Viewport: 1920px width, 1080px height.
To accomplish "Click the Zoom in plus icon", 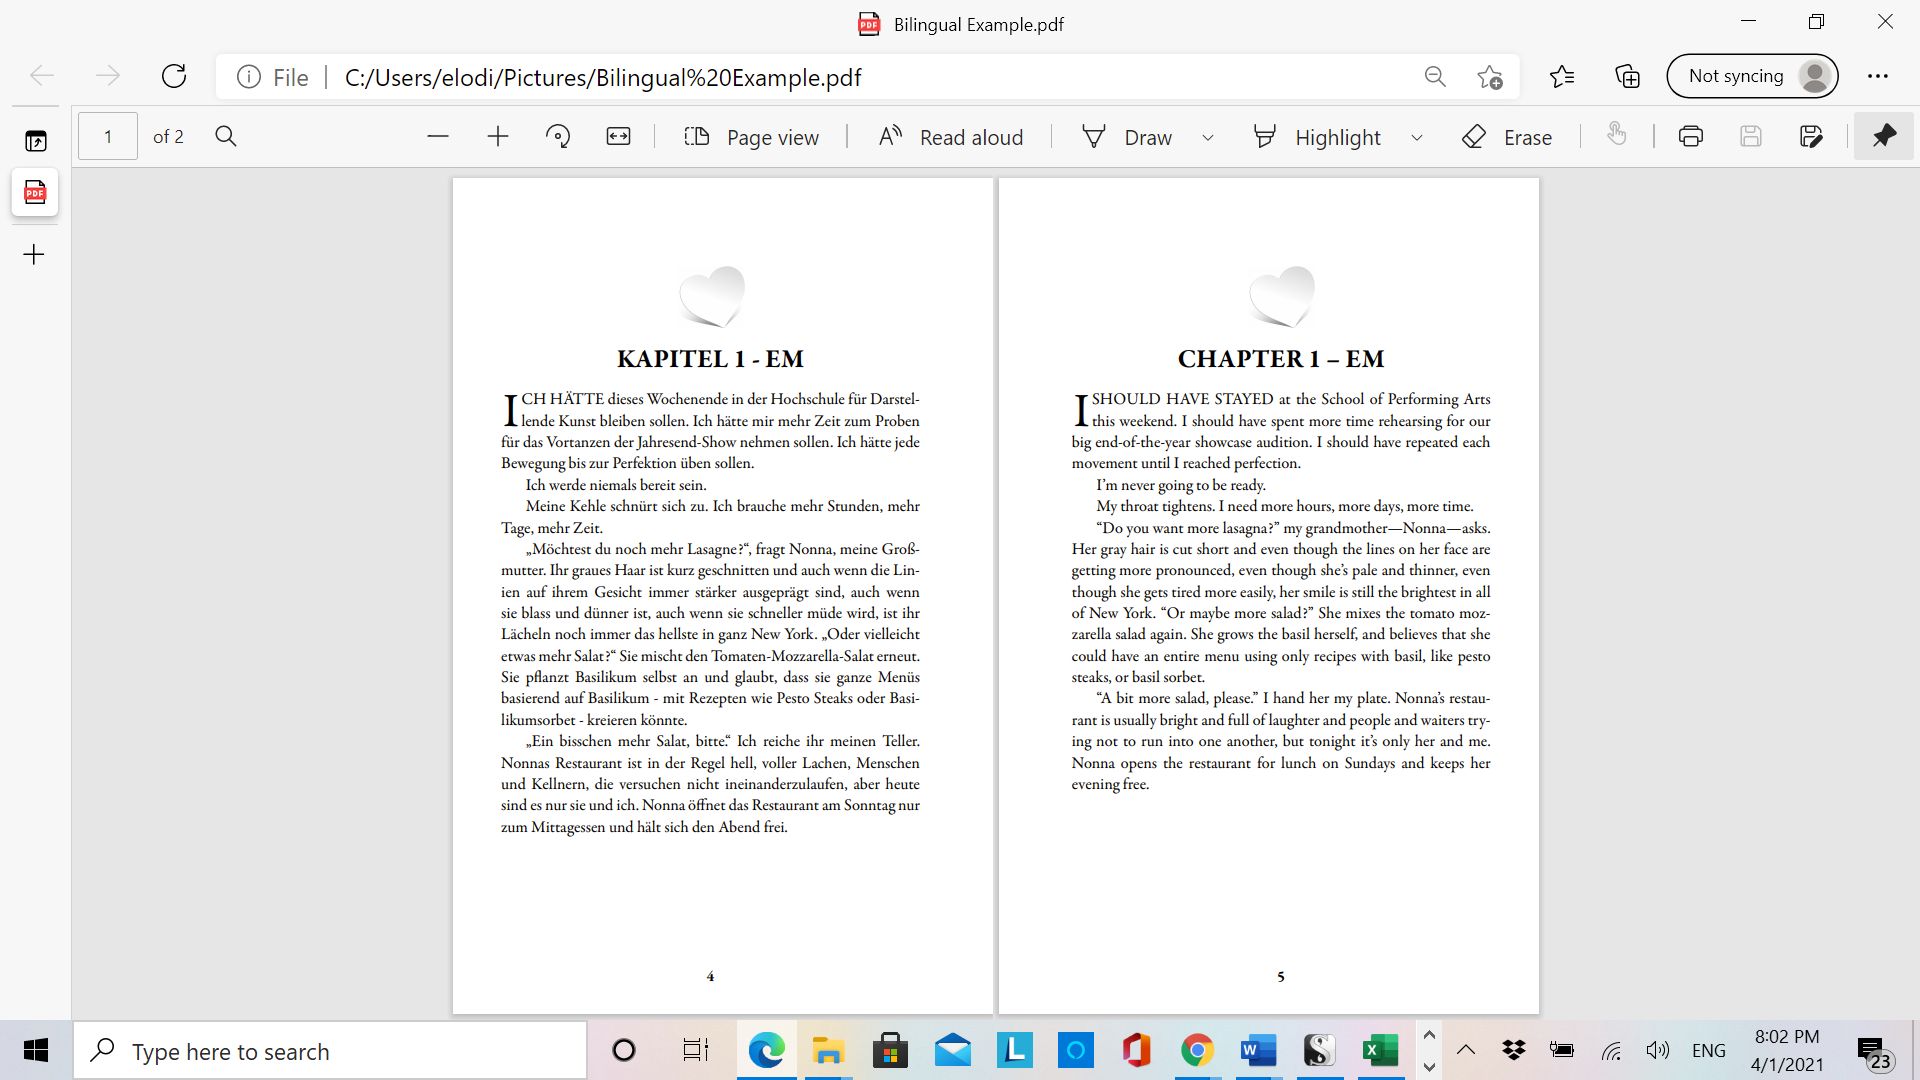I will (498, 137).
